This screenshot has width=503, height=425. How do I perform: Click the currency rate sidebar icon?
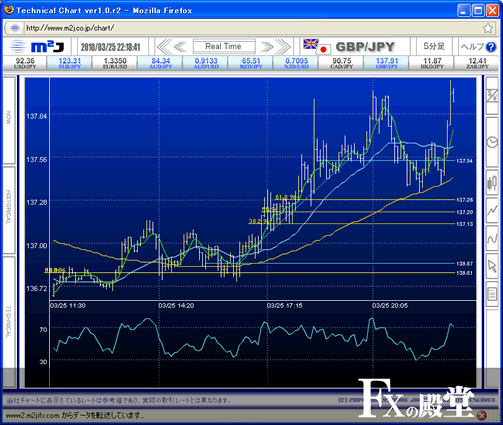point(492,96)
